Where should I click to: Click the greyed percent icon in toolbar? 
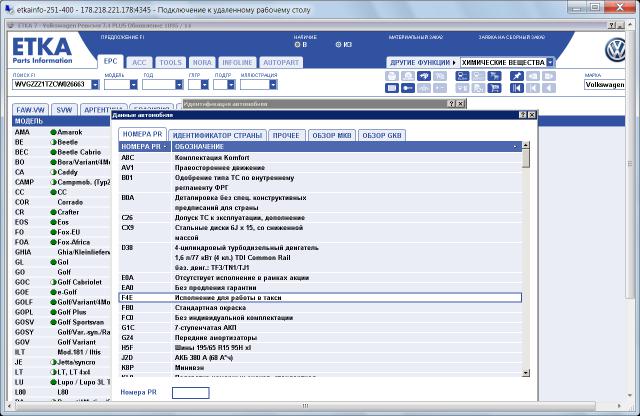pos(440,76)
